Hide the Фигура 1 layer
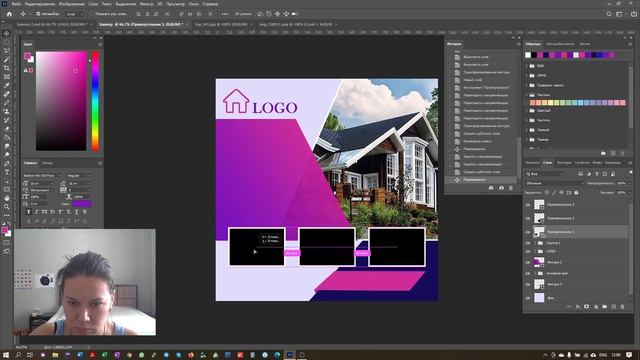Image resolution: width=640 pixels, height=360 pixels. click(528, 284)
